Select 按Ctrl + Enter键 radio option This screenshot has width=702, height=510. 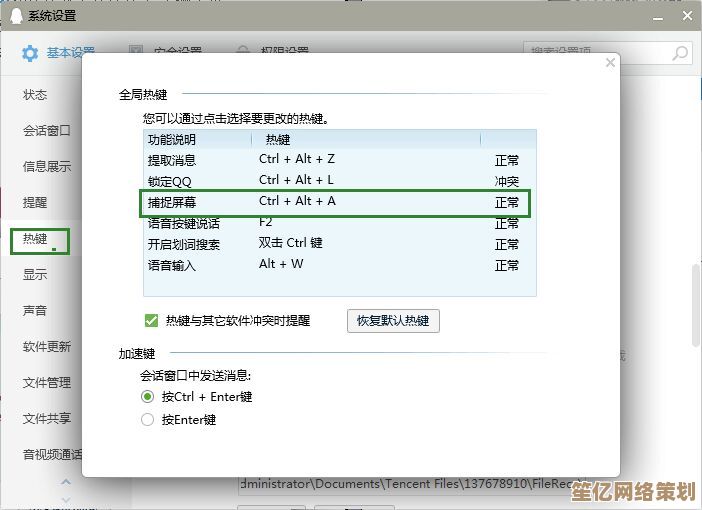click(148, 397)
